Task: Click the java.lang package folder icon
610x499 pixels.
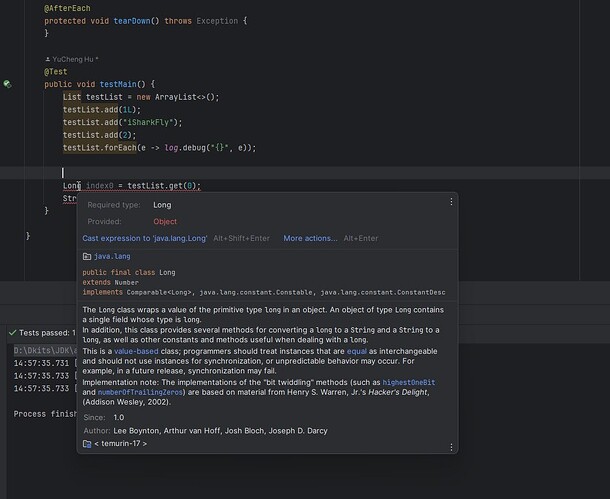Action: tap(87, 256)
